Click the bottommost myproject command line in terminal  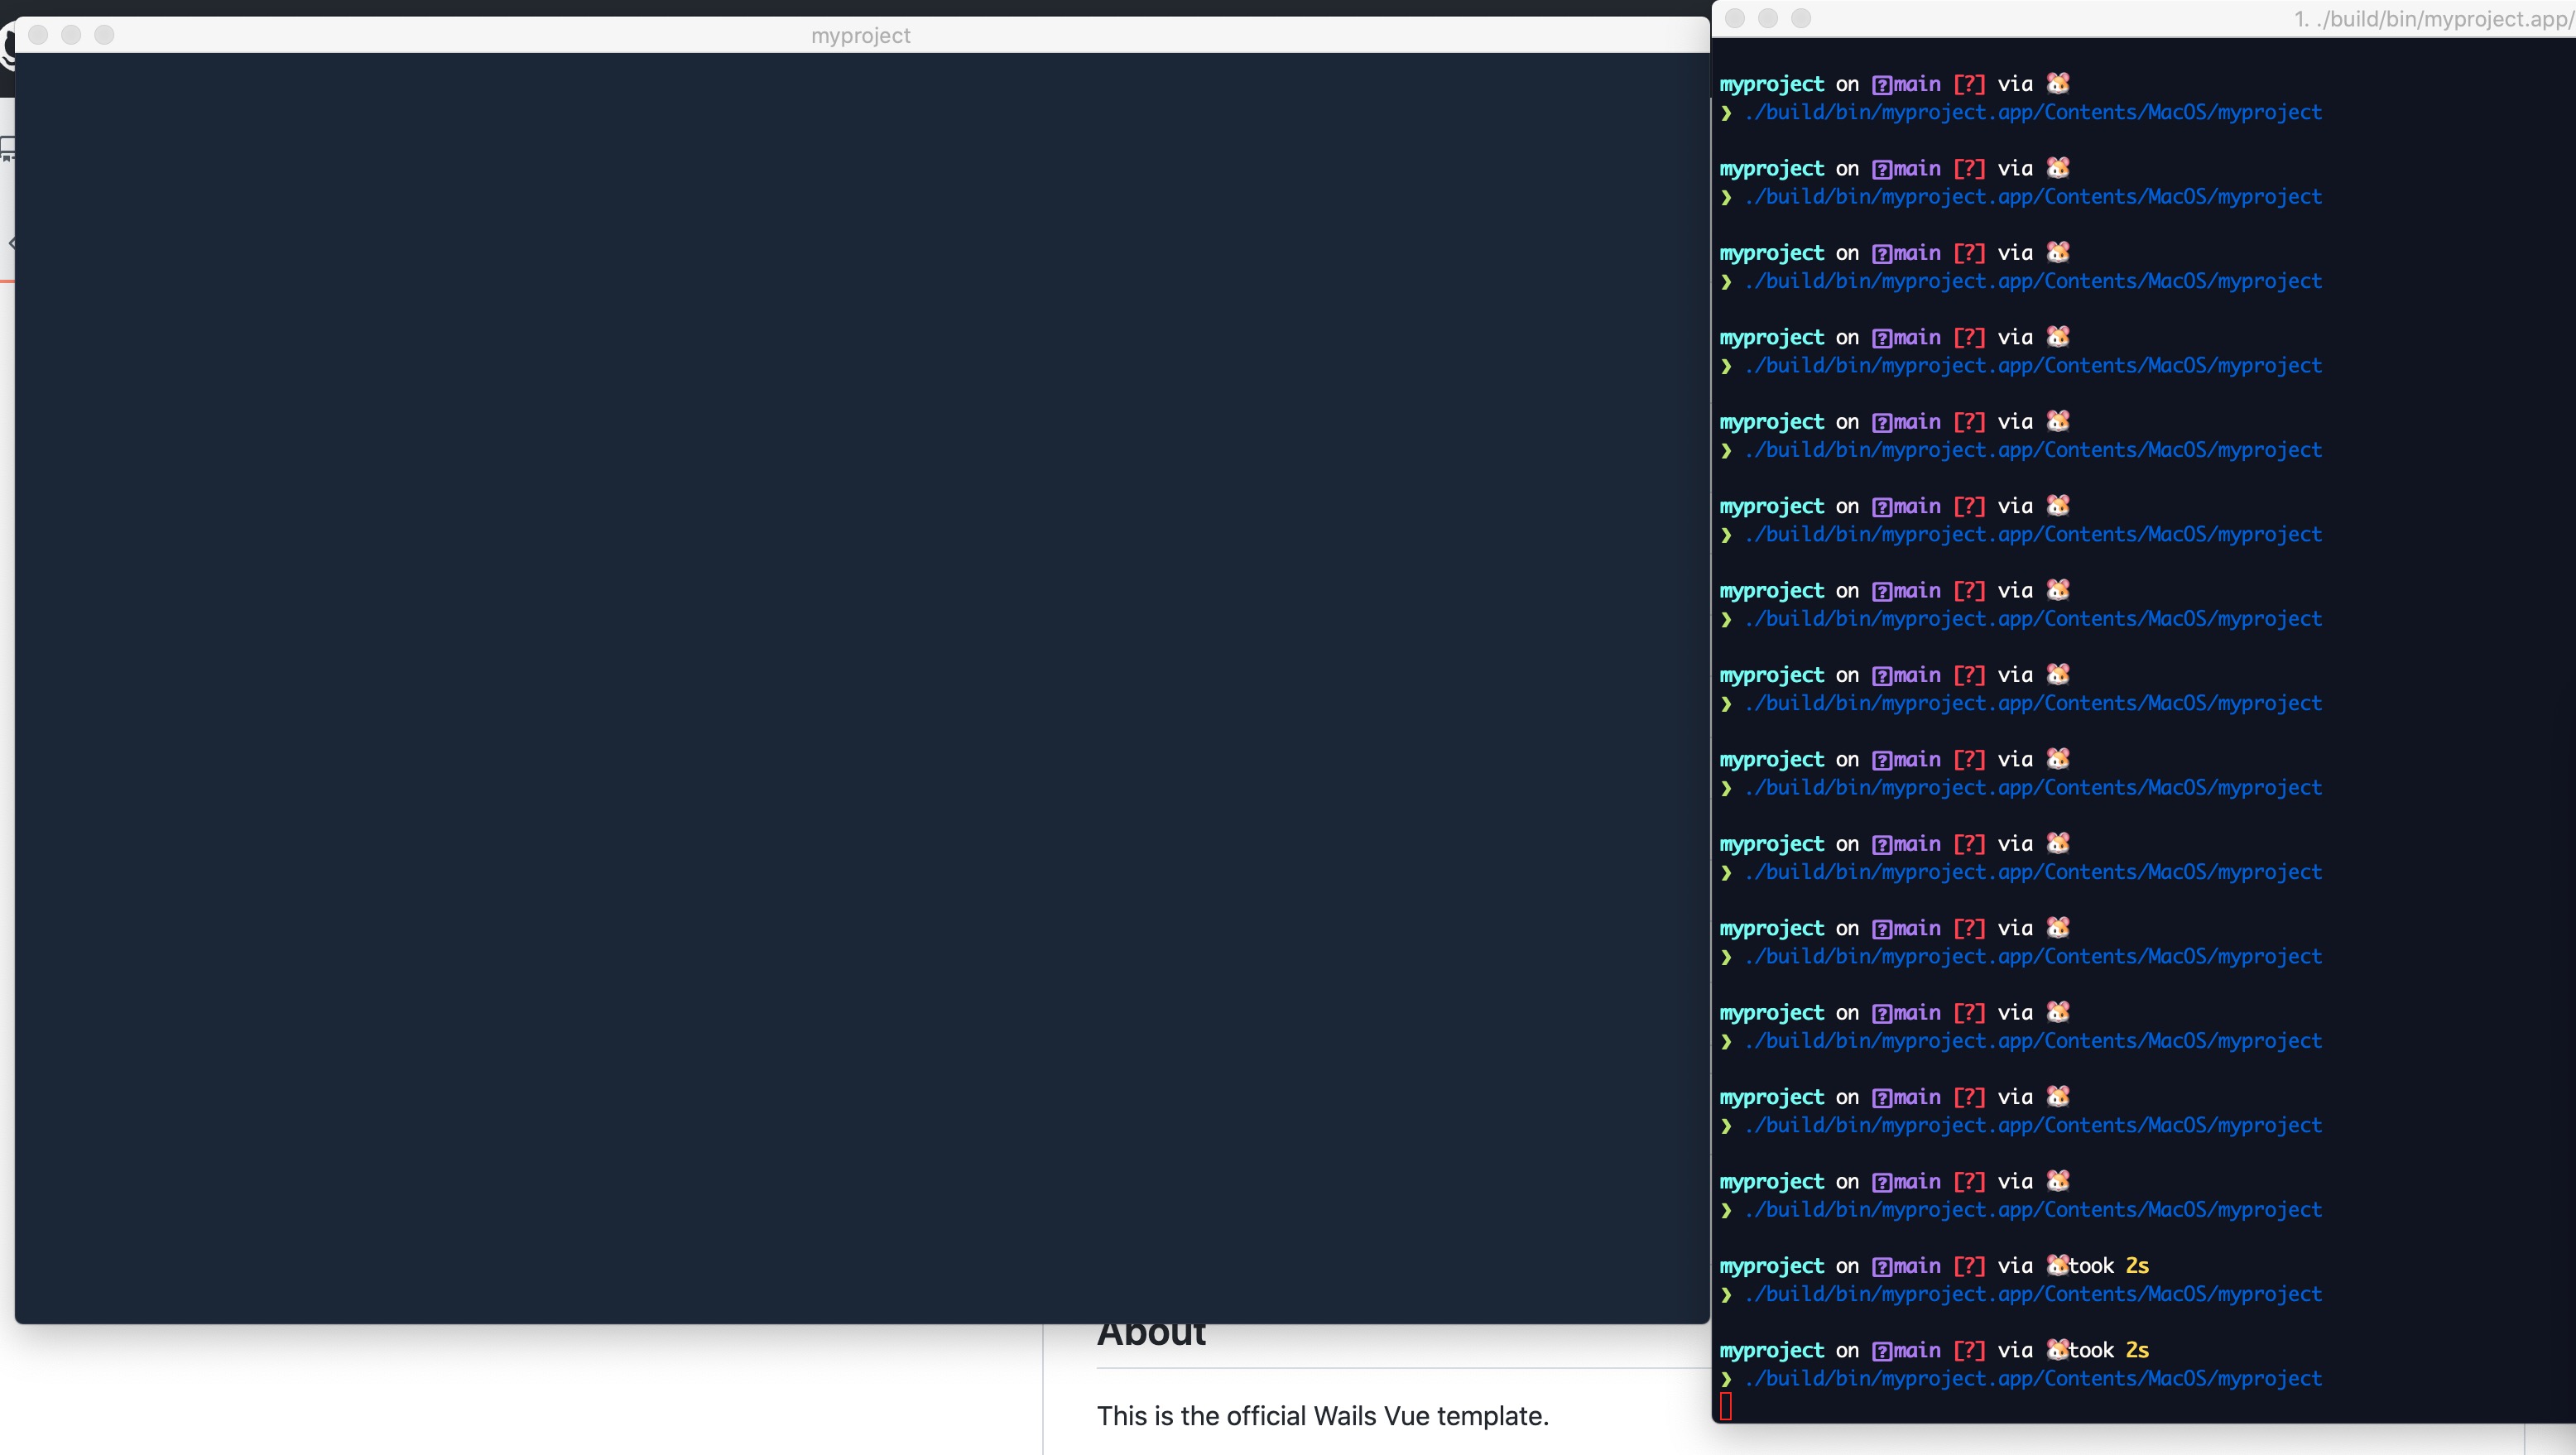pos(2032,1379)
